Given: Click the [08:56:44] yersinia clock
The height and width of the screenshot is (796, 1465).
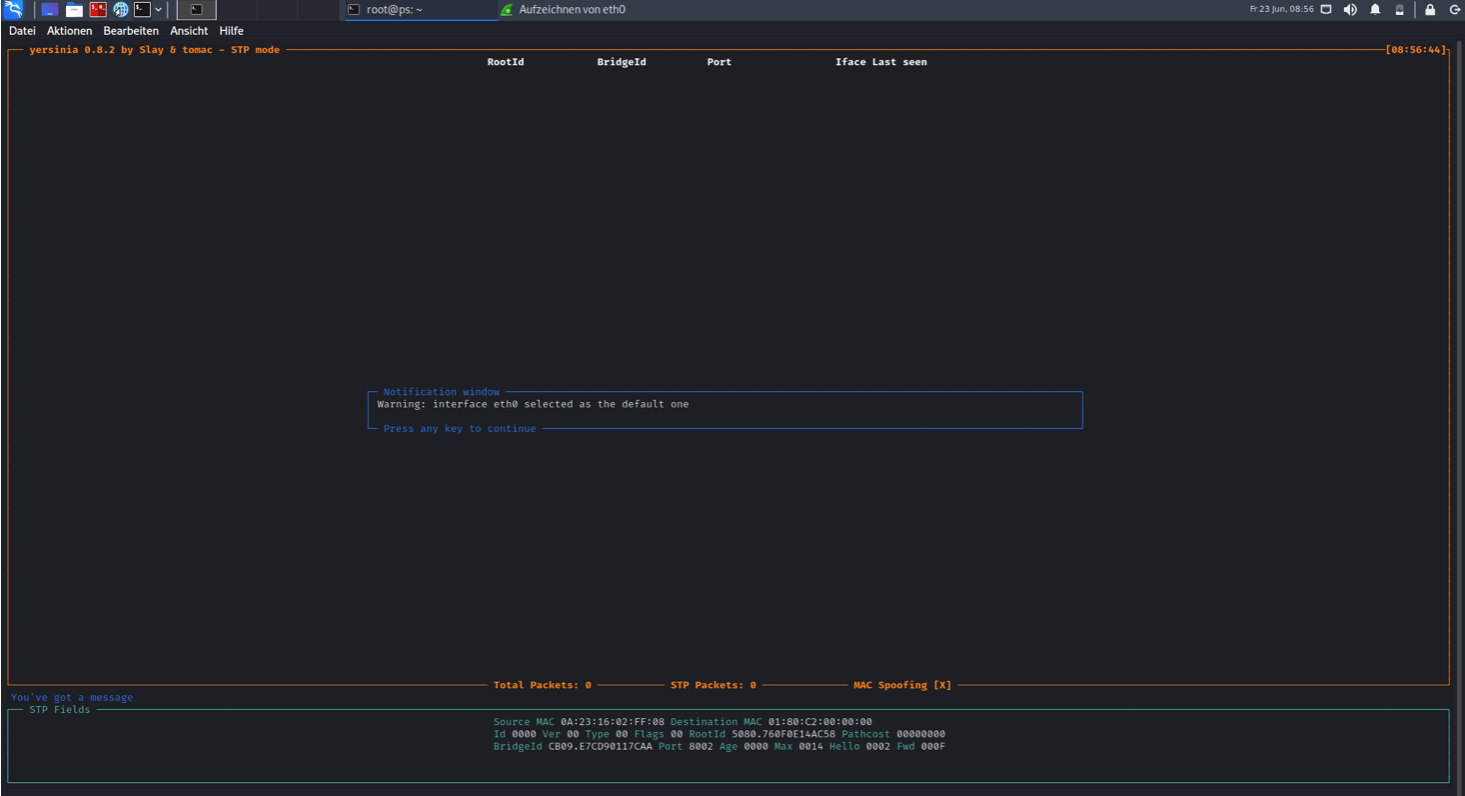Looking at the screenshot, I should tap(1416, 49).
